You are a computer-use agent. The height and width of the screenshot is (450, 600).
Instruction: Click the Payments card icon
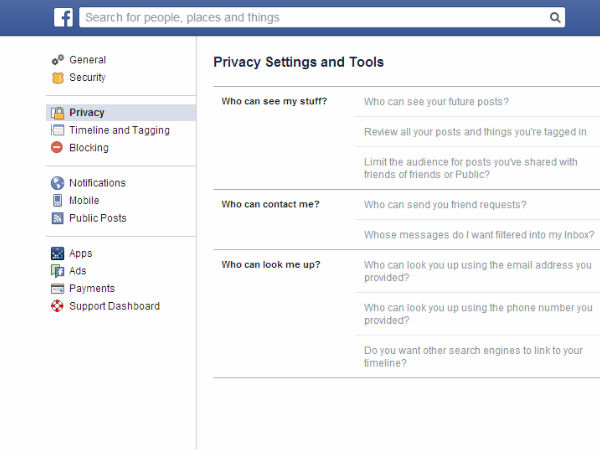[x=58, y=289]
